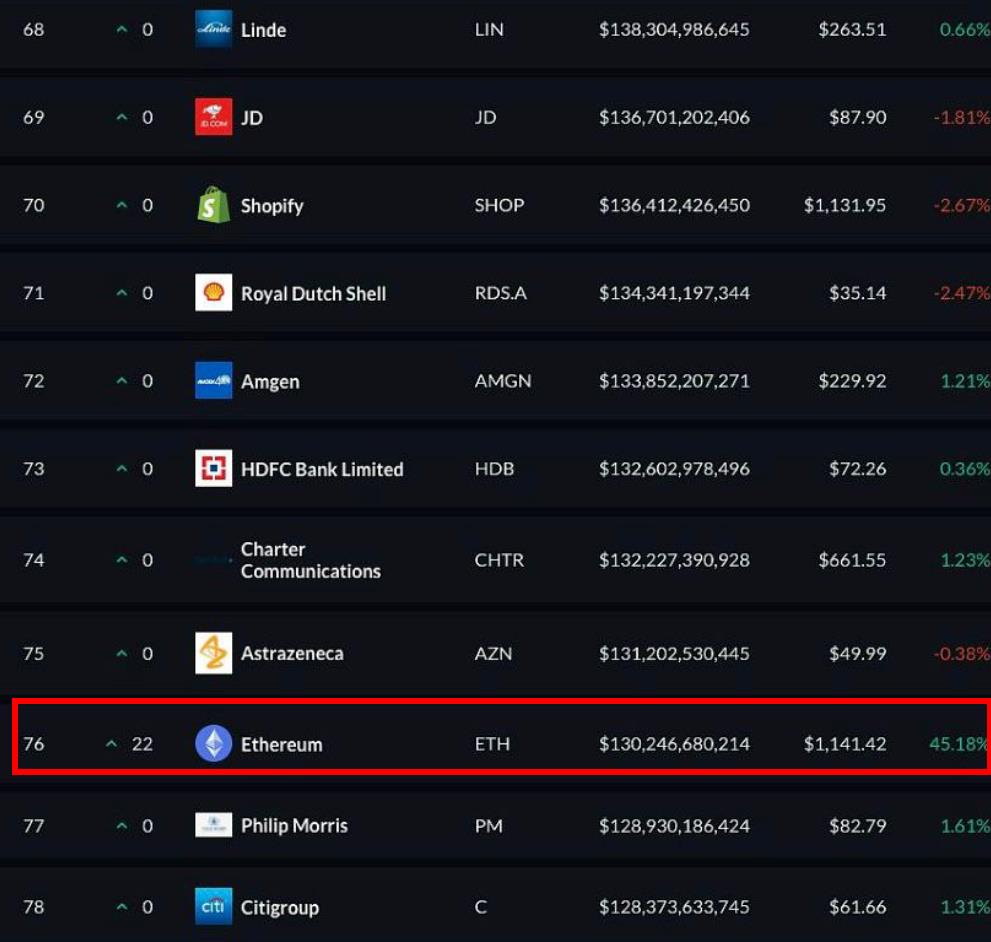
Task: Select the Amgen name
Action: tap(270, 382)
